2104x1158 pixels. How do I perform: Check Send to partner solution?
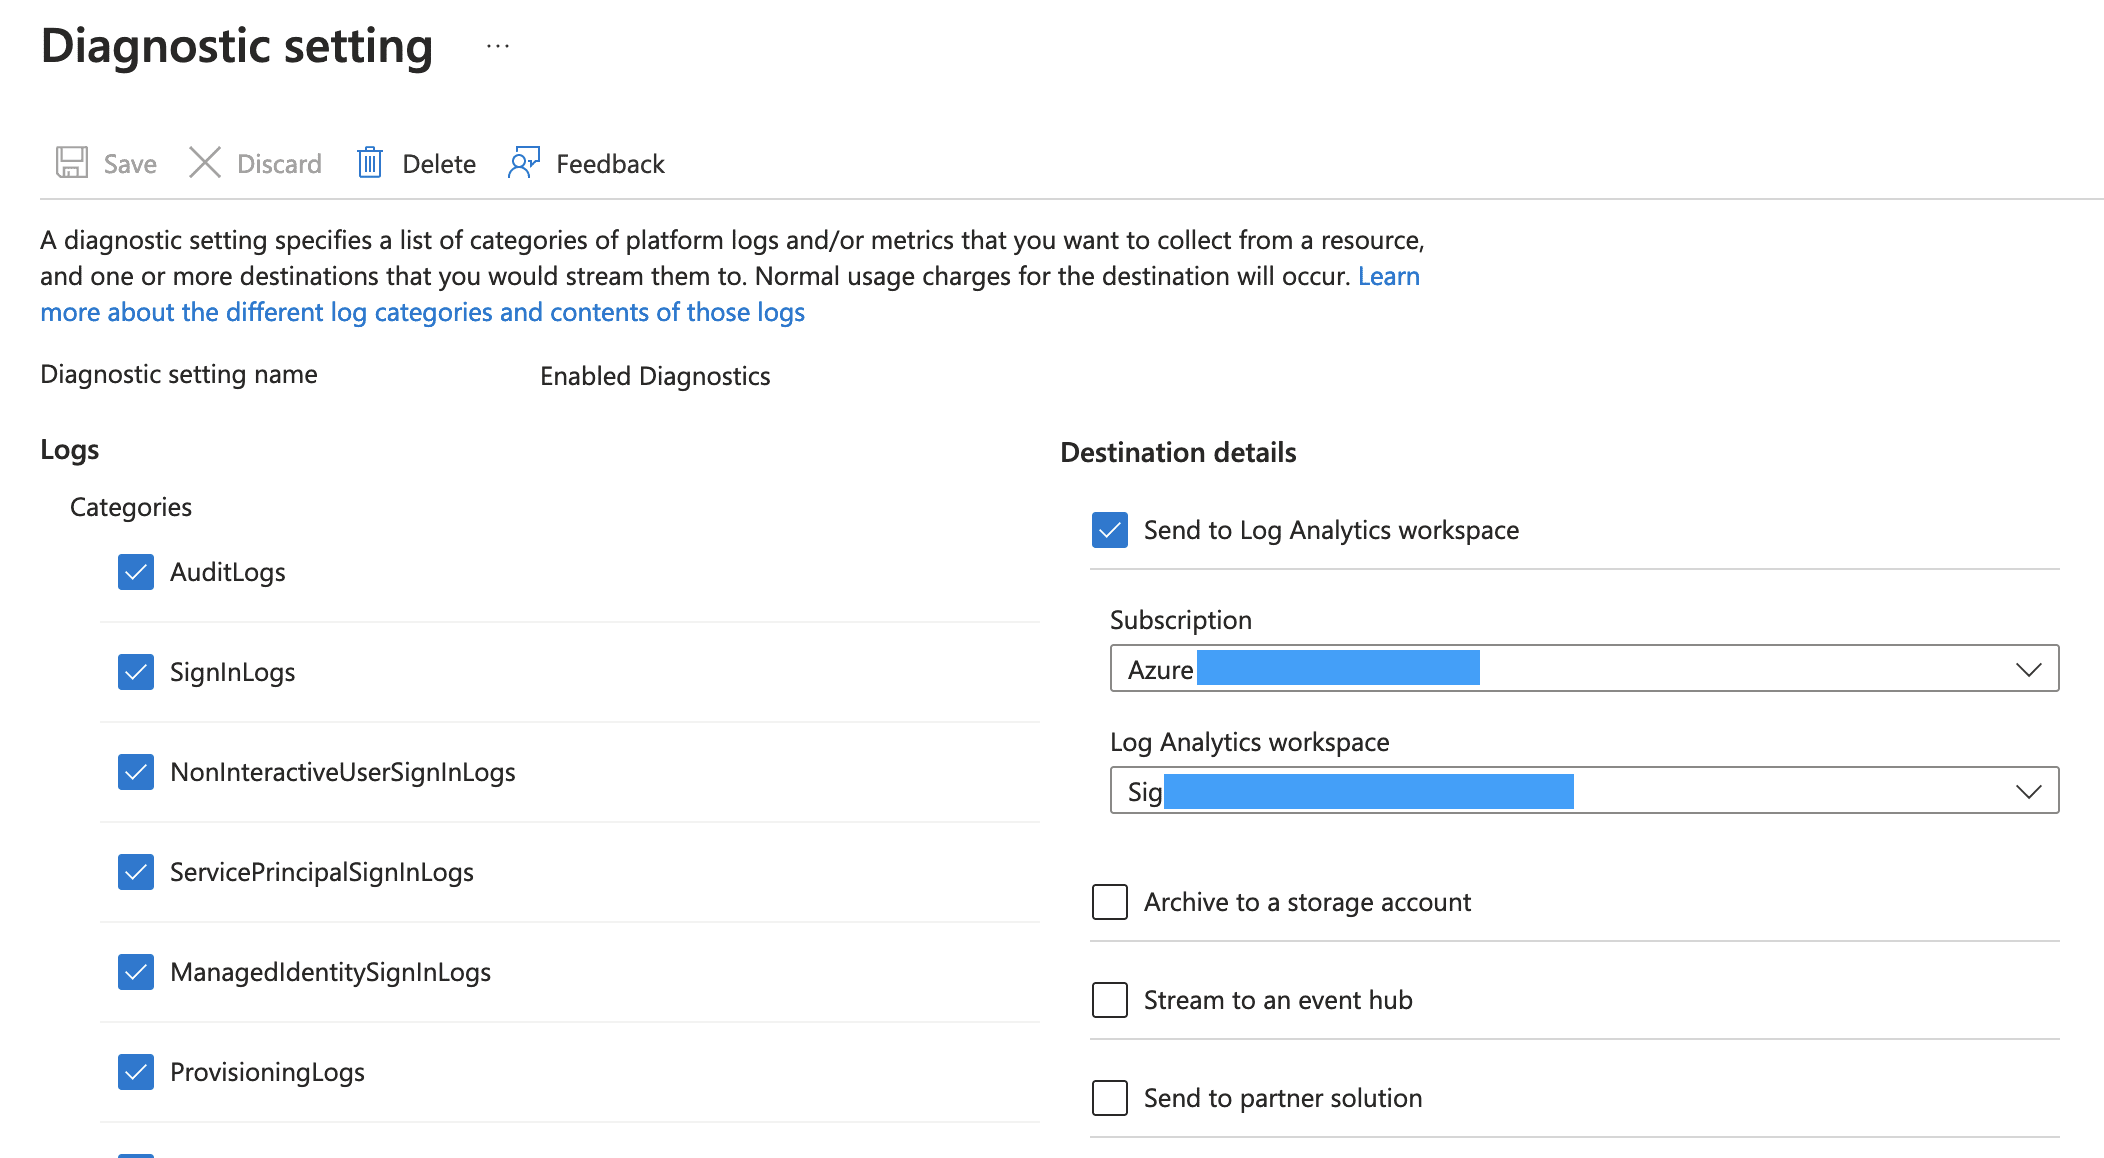click(x=1110, y=1098)
